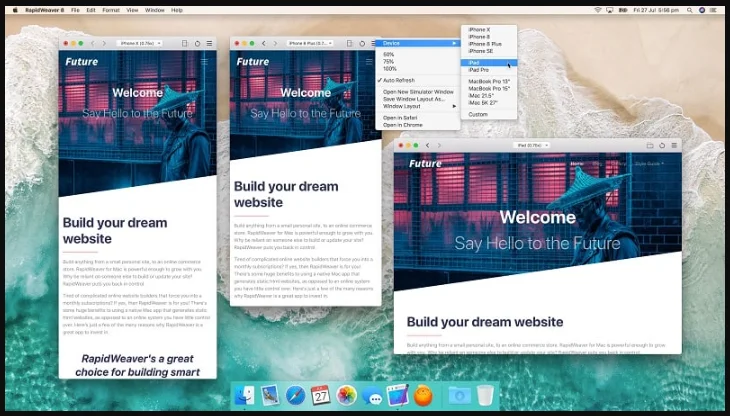Open Spotlight search in the menu bar
The width and height of the screenshot is (730, 416).
pyautogui.click(x=689, y=10)
